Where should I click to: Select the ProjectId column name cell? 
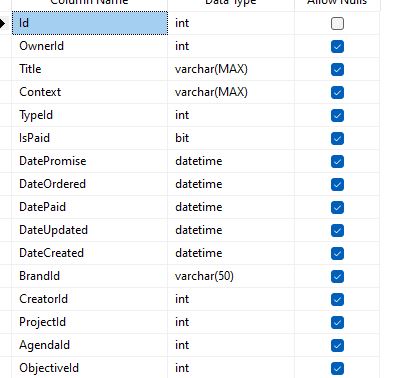coord(90,322)
